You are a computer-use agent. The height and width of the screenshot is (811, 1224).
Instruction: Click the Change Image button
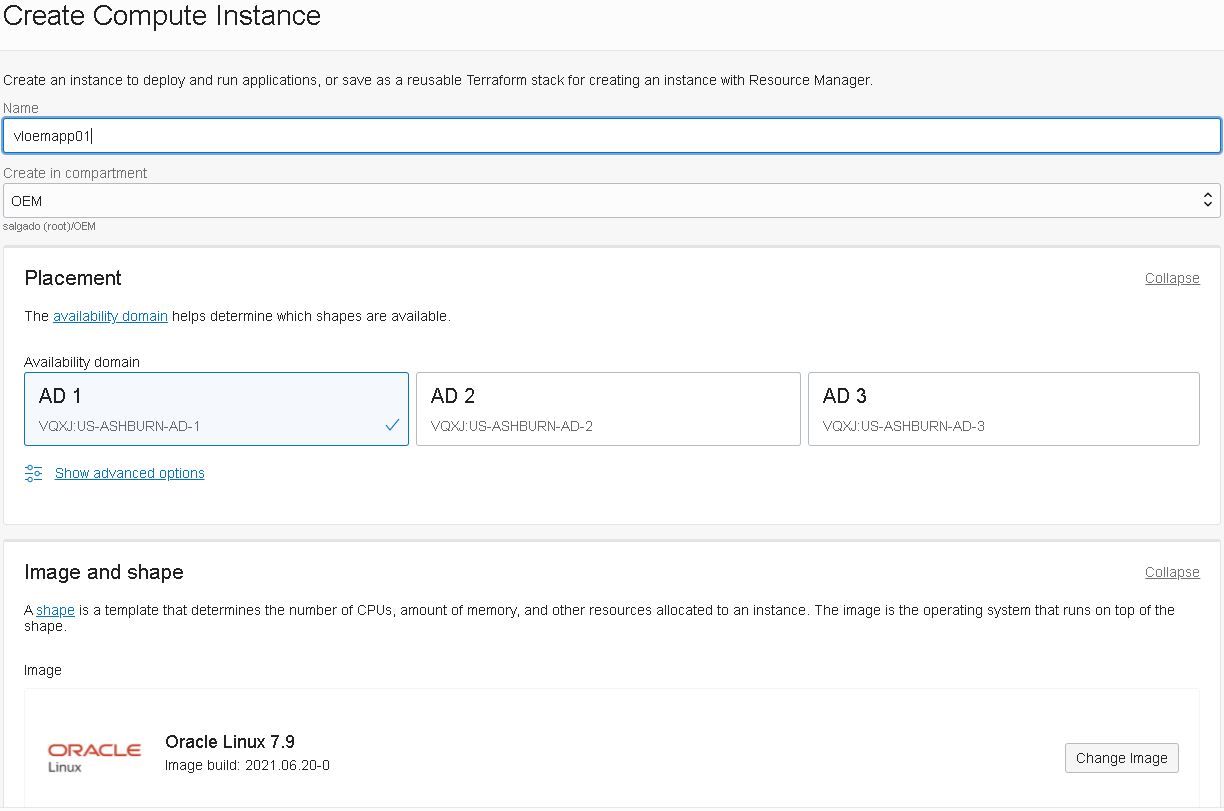pos(1121,758)
